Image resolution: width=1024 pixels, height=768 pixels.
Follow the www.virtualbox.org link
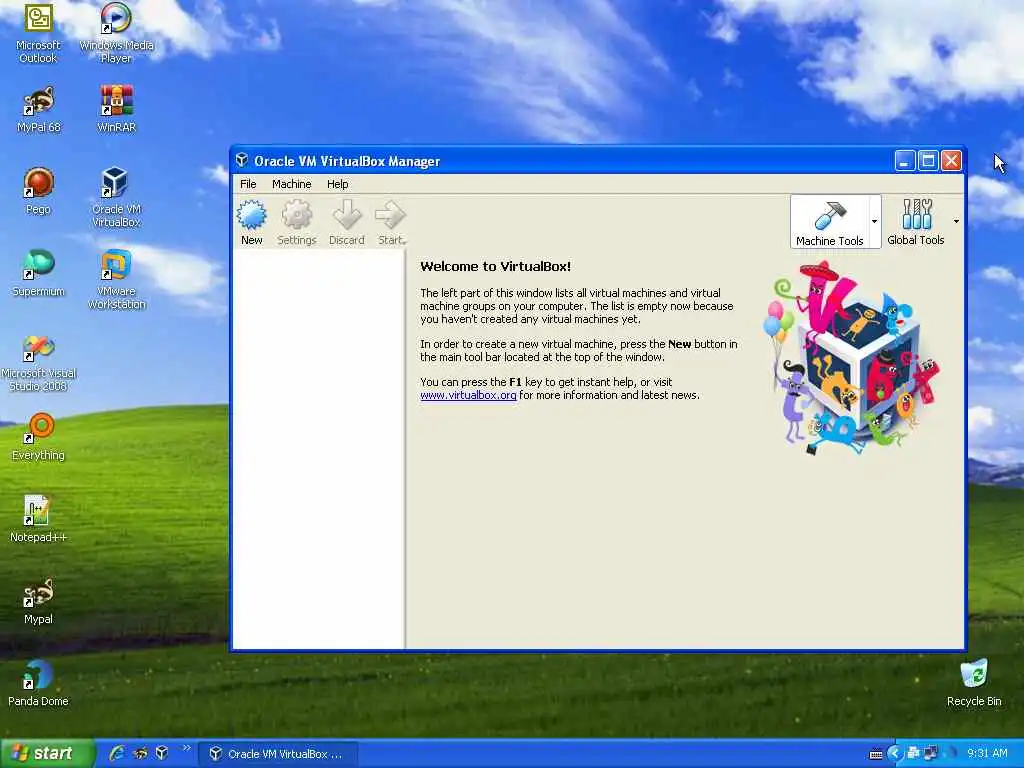click(x=468, y=395)
